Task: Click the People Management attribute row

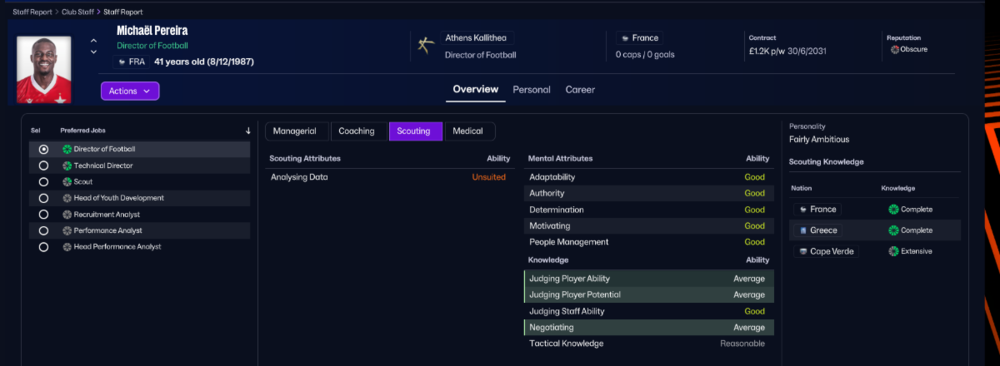Action: click(649, 242)
